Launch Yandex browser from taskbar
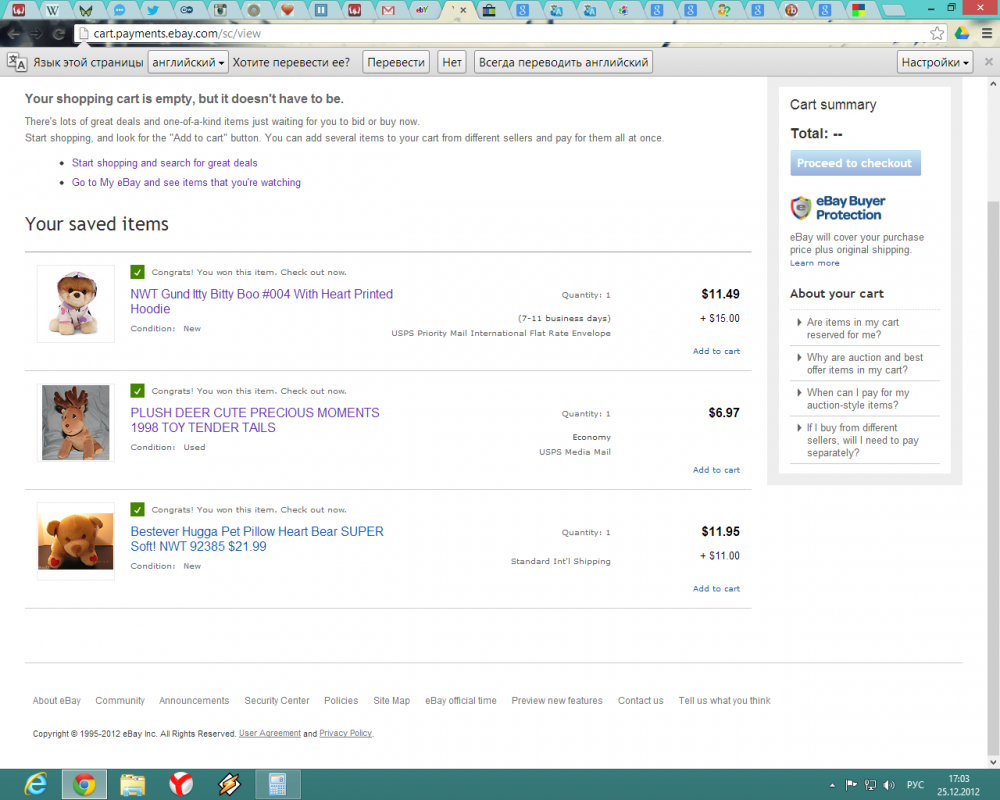Image resolution: width=1000 pixels, height=800 pixels. point(181,784)
